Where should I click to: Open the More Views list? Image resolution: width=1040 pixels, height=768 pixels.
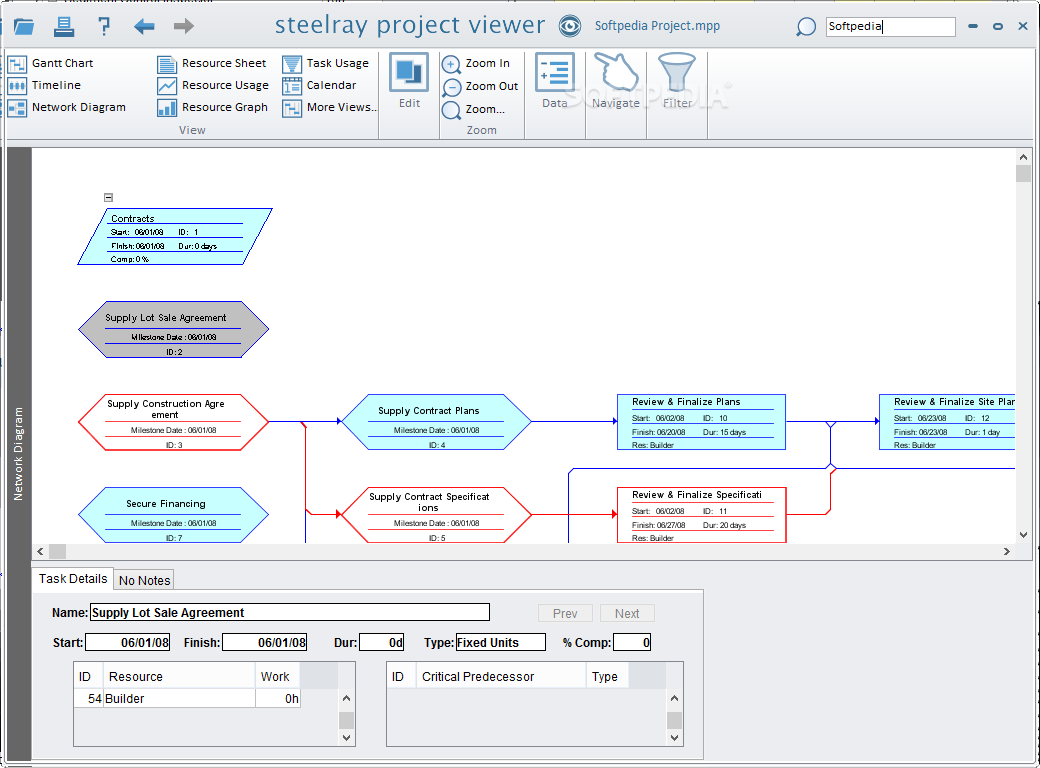coord(329,107)
